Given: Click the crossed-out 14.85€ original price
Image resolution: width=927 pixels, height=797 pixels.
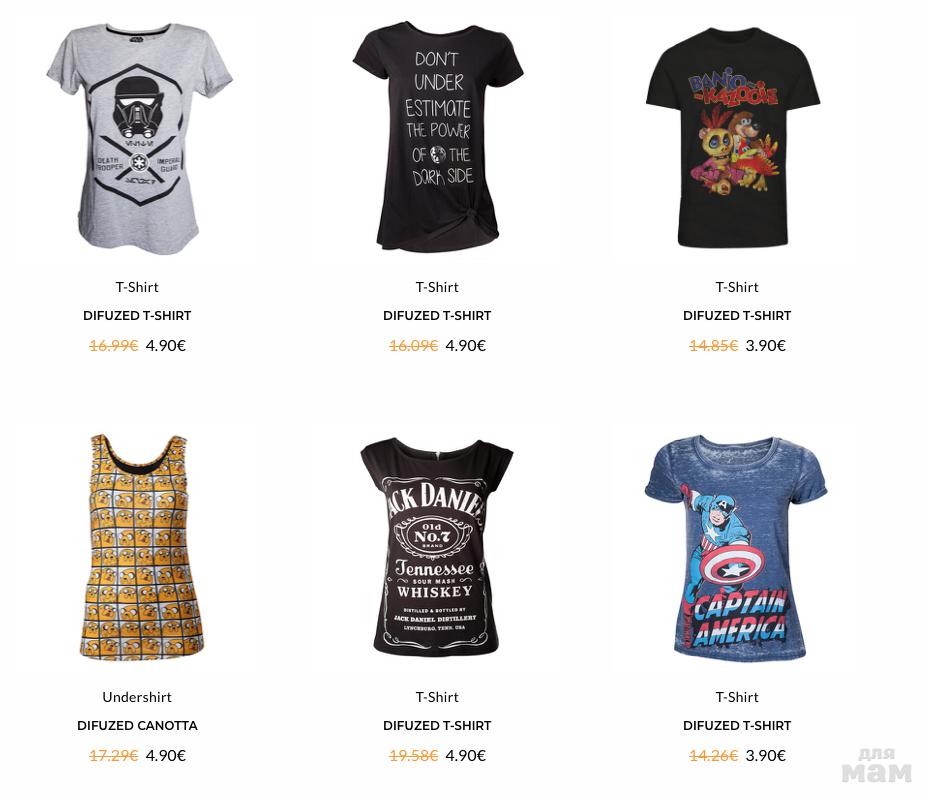Looking at the screenshot, I should pyautogui.click(x=714, y=346).
